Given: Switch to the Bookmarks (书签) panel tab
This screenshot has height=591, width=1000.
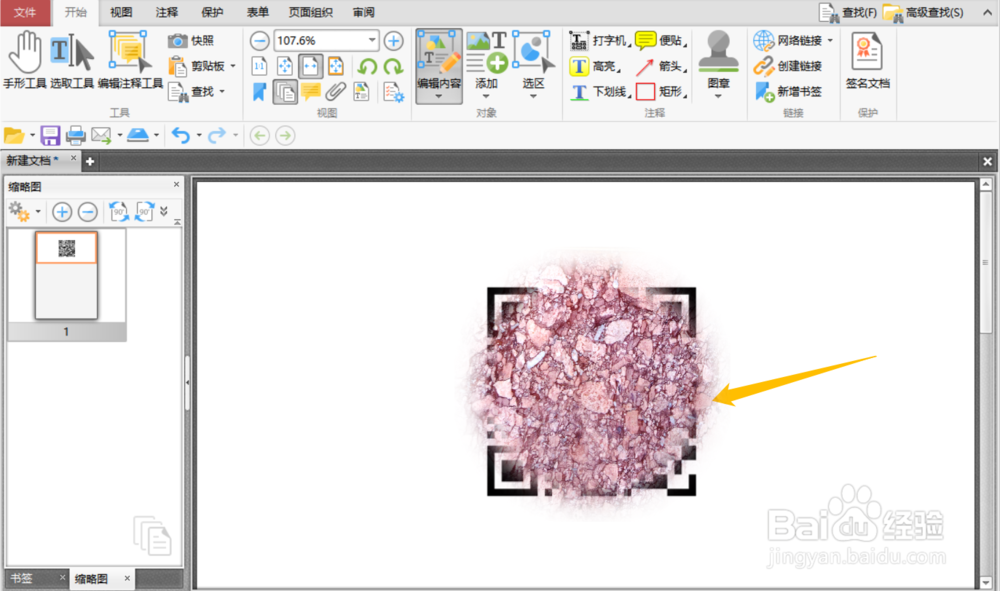Looking at the screenshot, I should (21, 578).
